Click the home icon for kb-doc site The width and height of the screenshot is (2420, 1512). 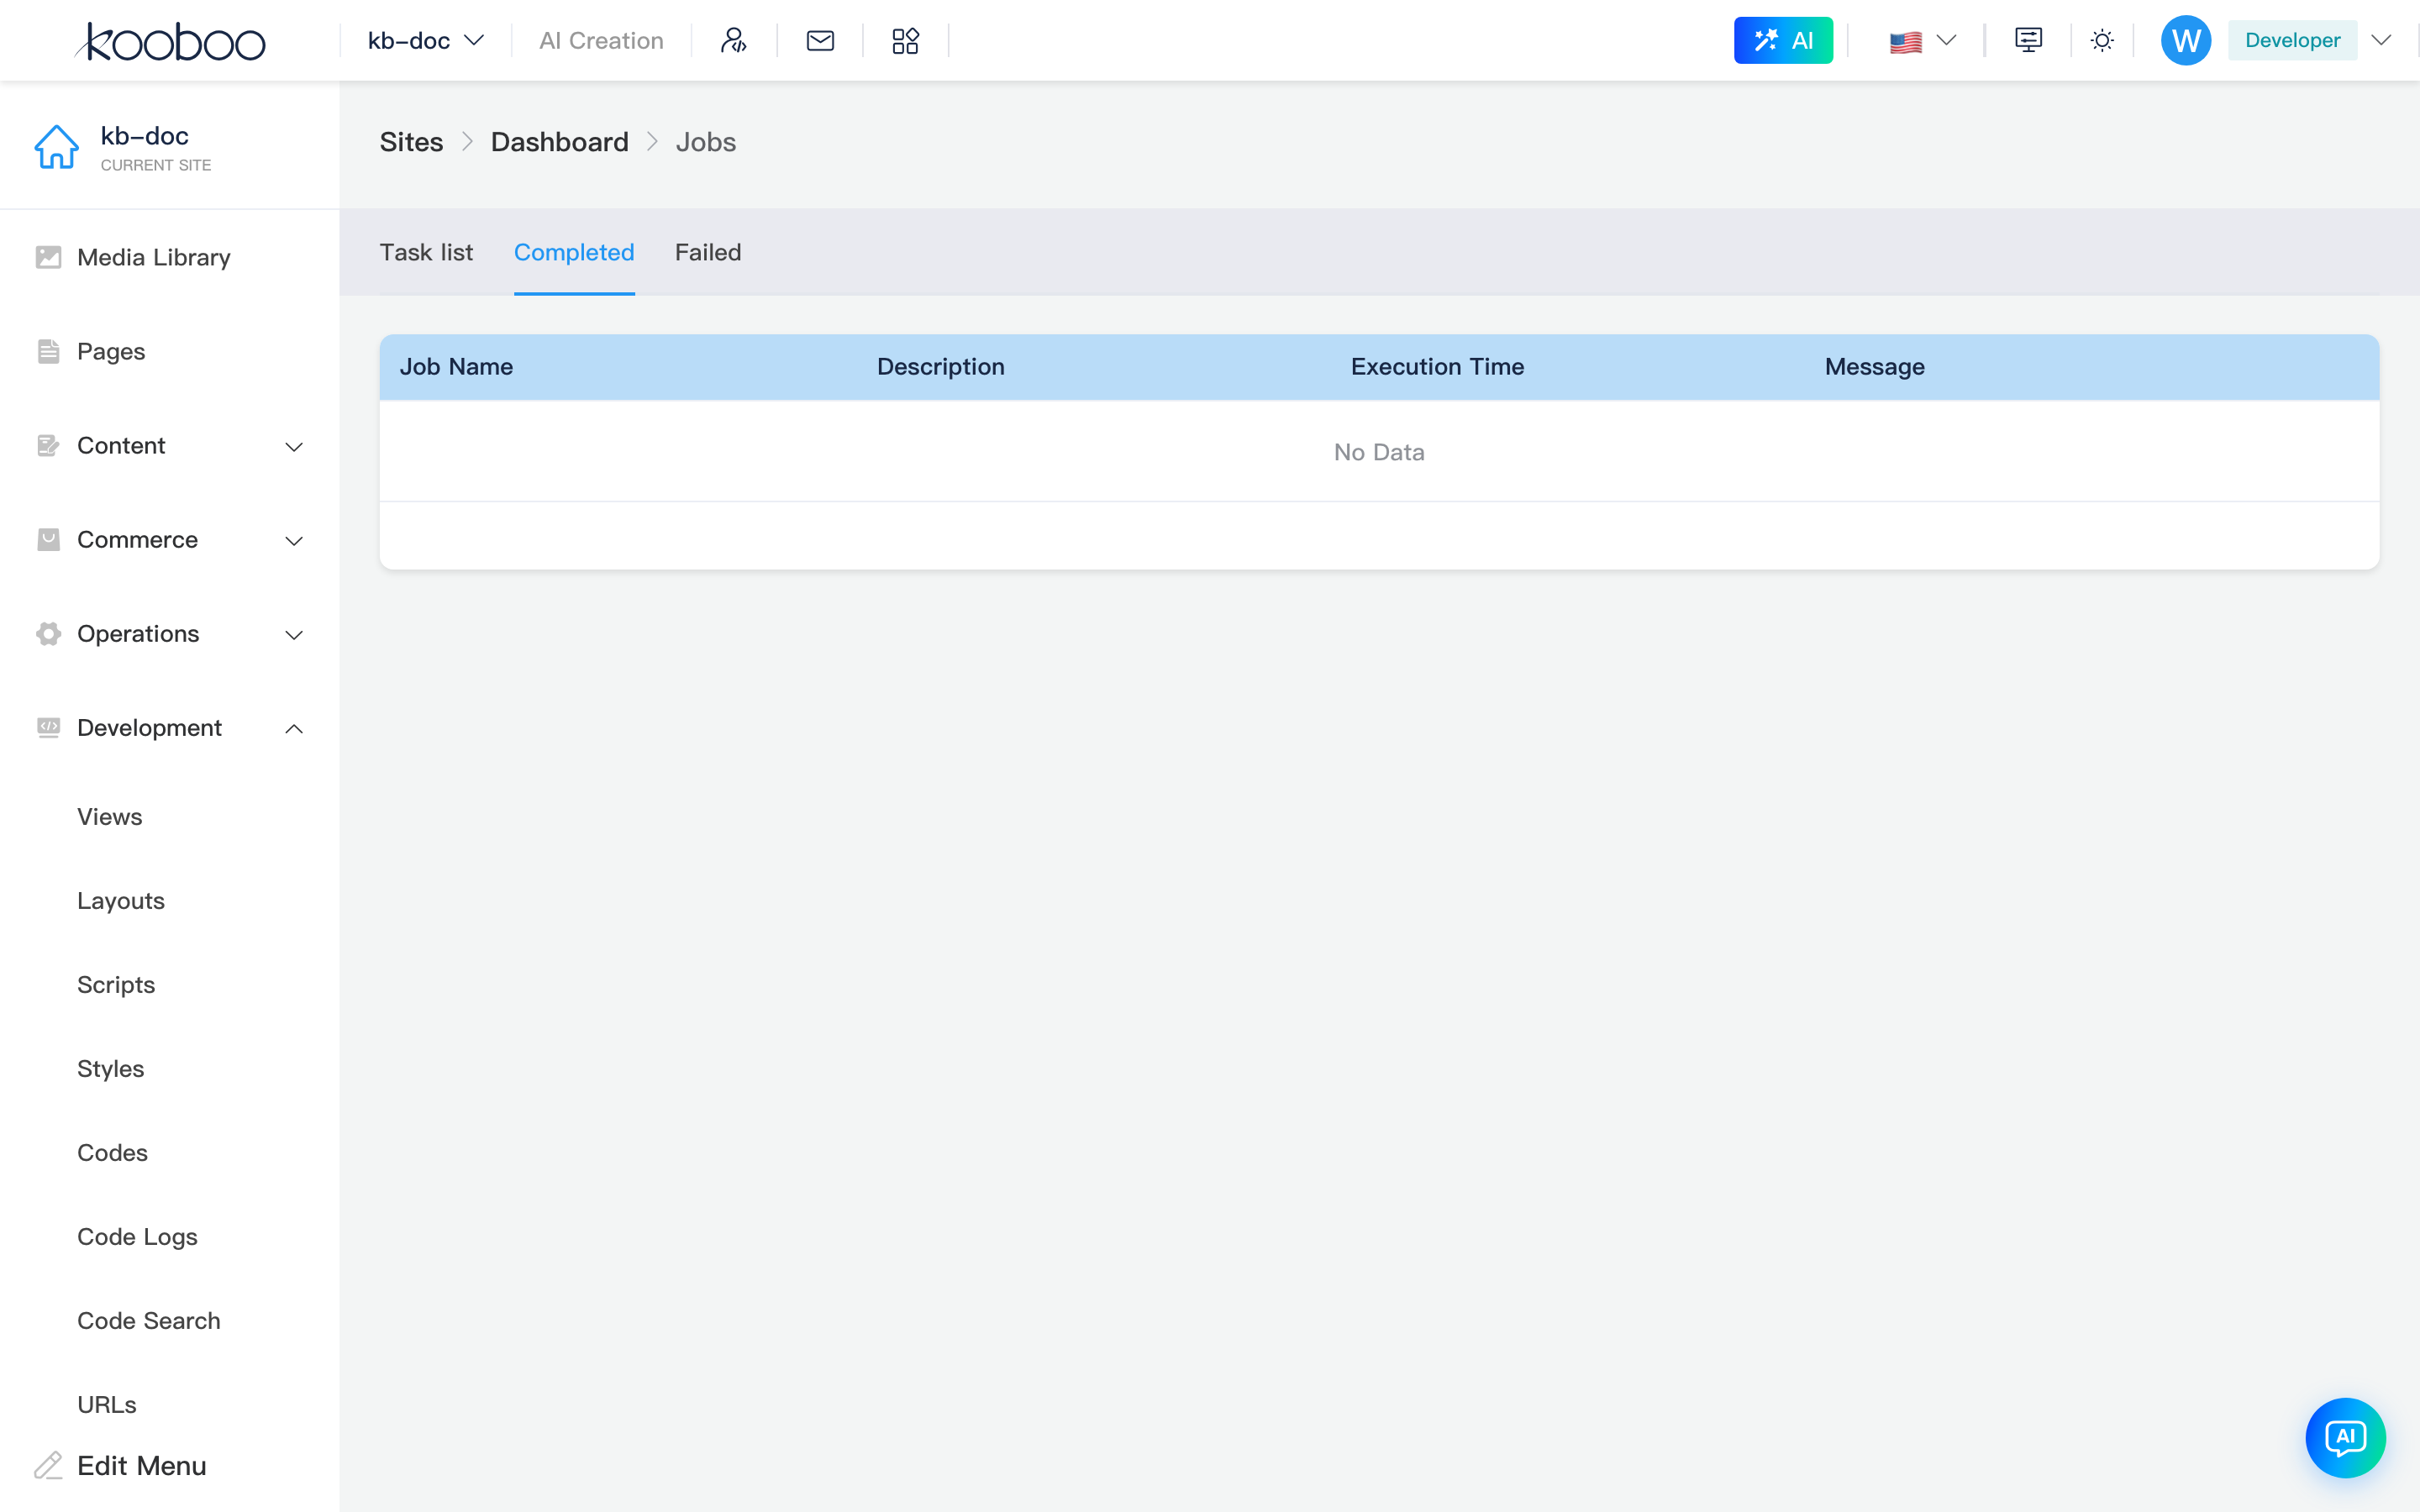click(56, 148)
